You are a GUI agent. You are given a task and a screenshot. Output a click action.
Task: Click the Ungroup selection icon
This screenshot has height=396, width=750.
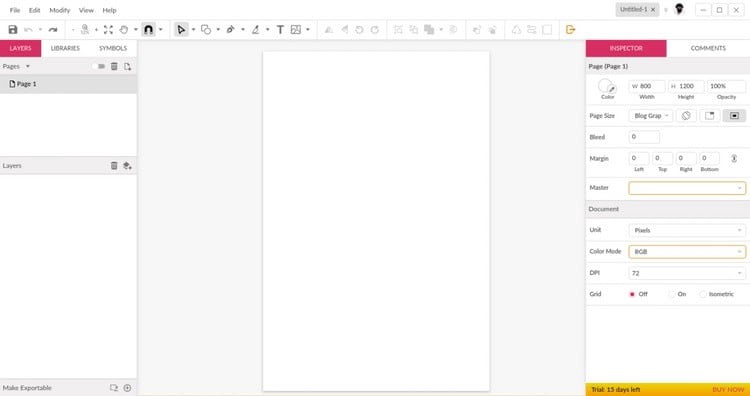tap(413, 30)
